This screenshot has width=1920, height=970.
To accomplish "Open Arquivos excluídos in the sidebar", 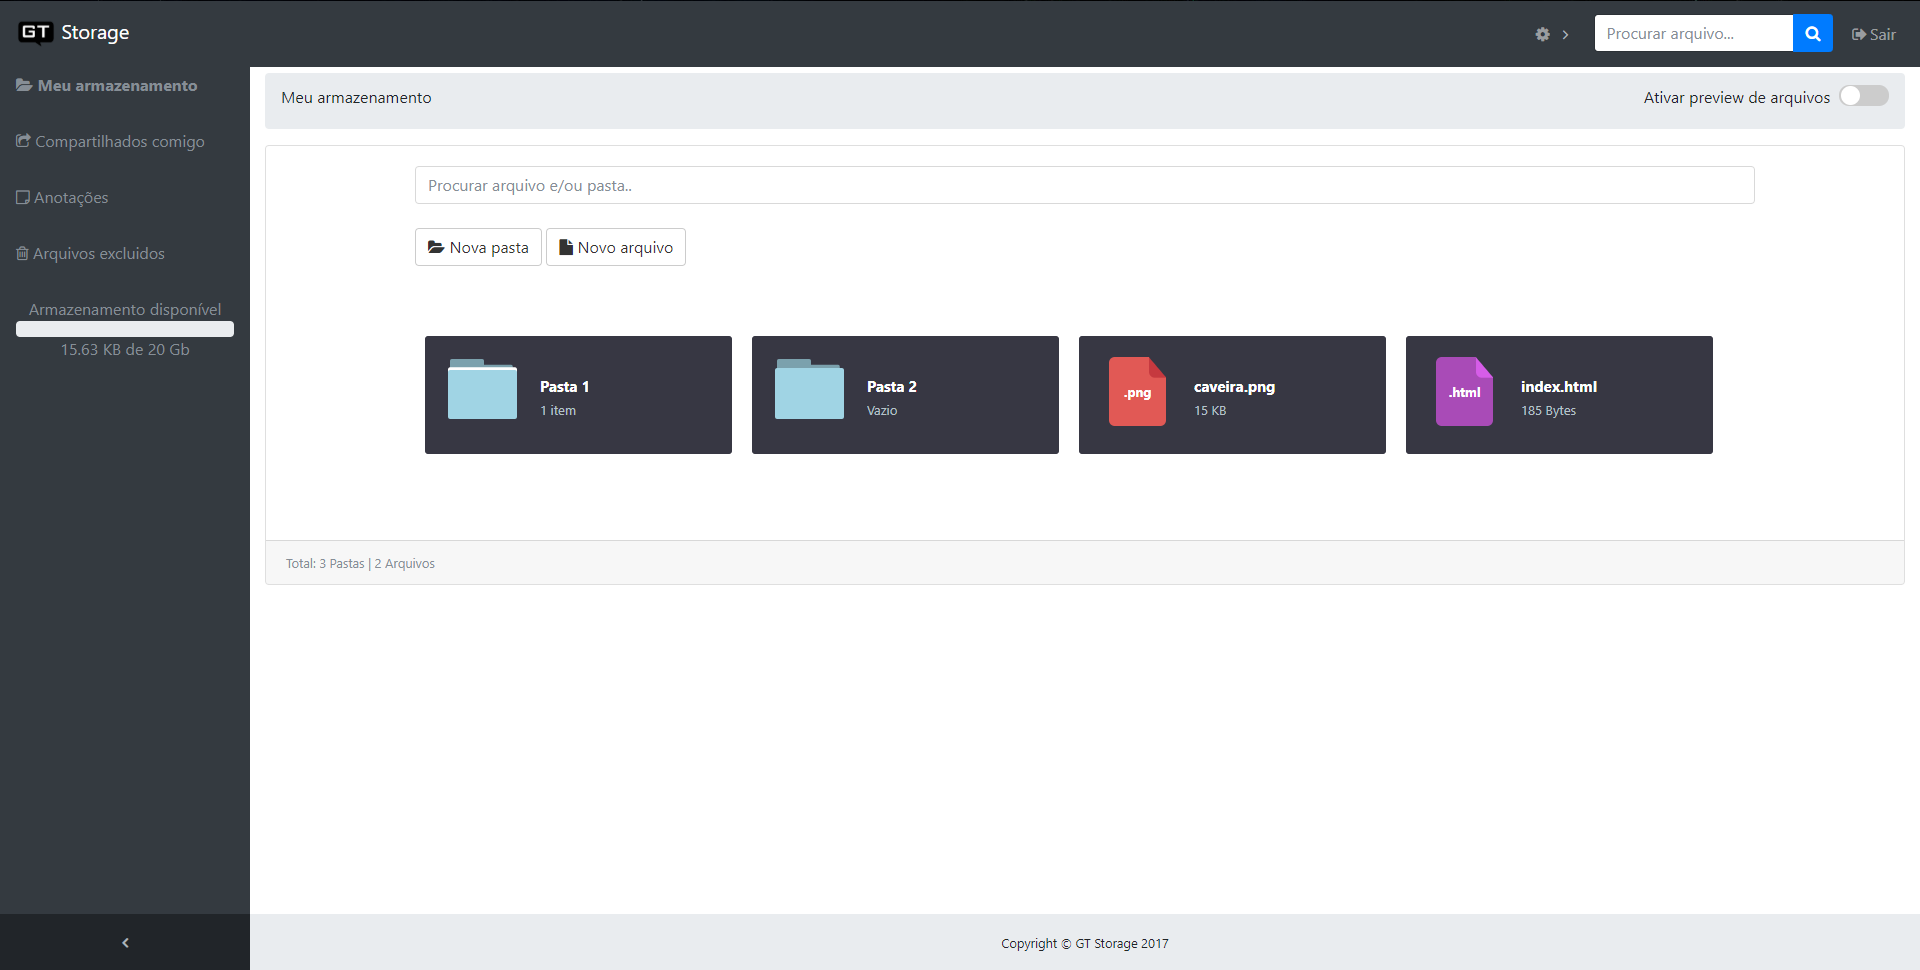I will tap(90, 253).
